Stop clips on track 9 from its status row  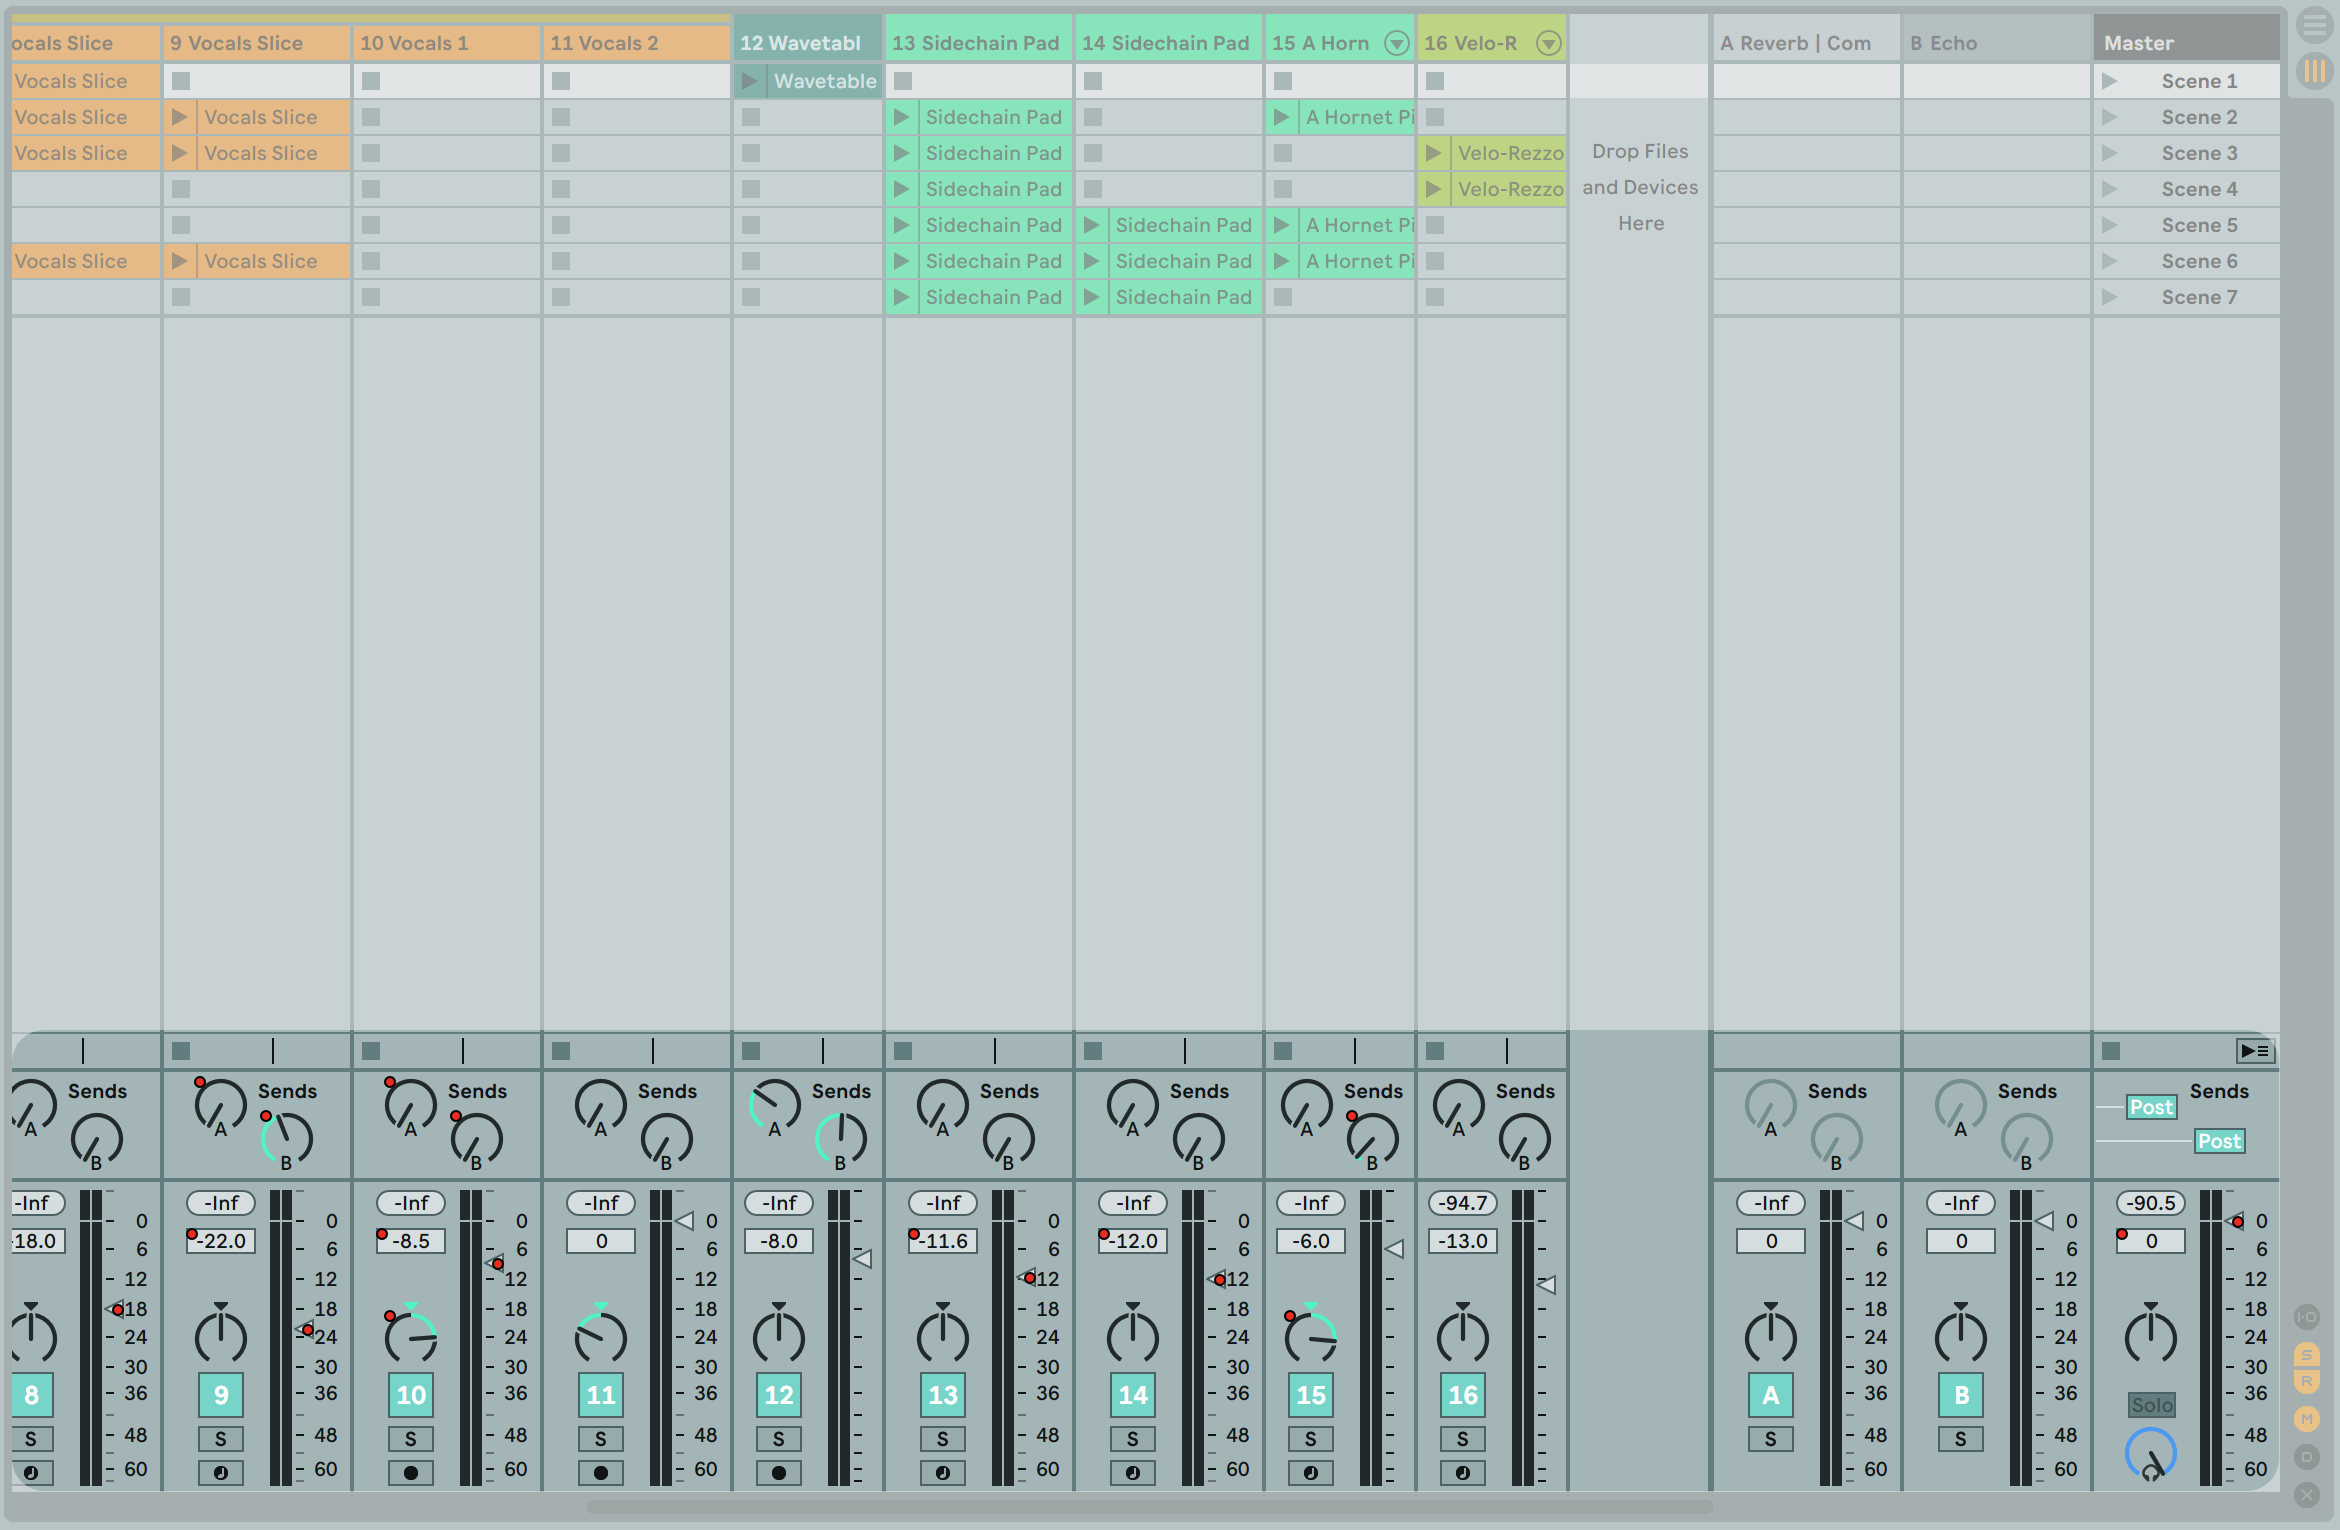click(x=181, y=1051)
